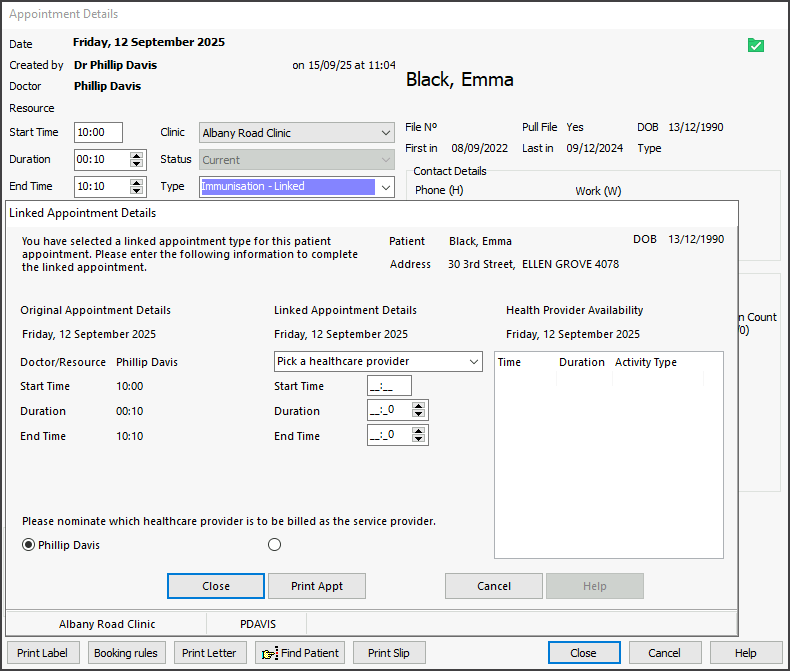Image resolution: width=790 pixels, height=671 pixels.
Task: Click the Print Slip button
Action: pyautogui.click(x=389, y=653)
